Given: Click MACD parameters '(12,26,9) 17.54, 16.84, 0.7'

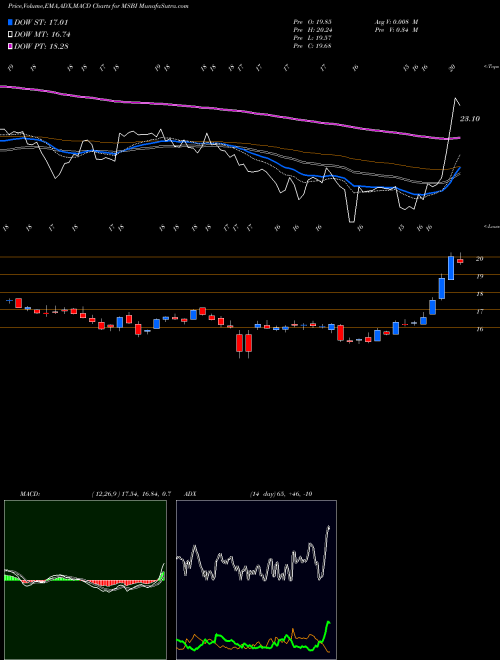Looking at the screenshot, I should 131,494.
